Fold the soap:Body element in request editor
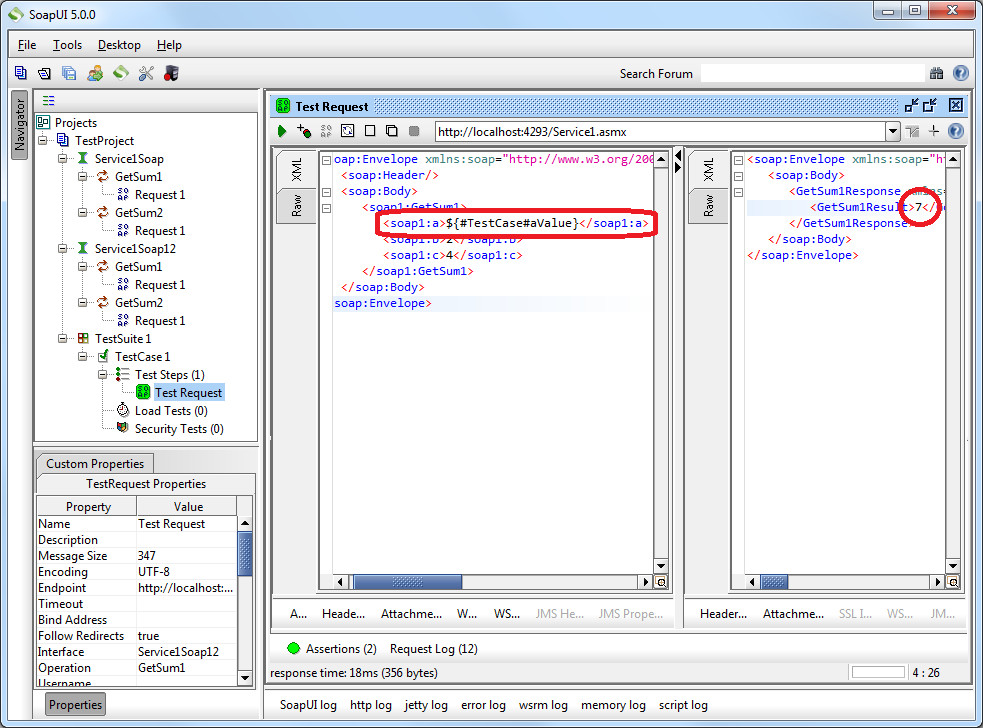Viewport: 983px width, 728px height. click(327, 192)
